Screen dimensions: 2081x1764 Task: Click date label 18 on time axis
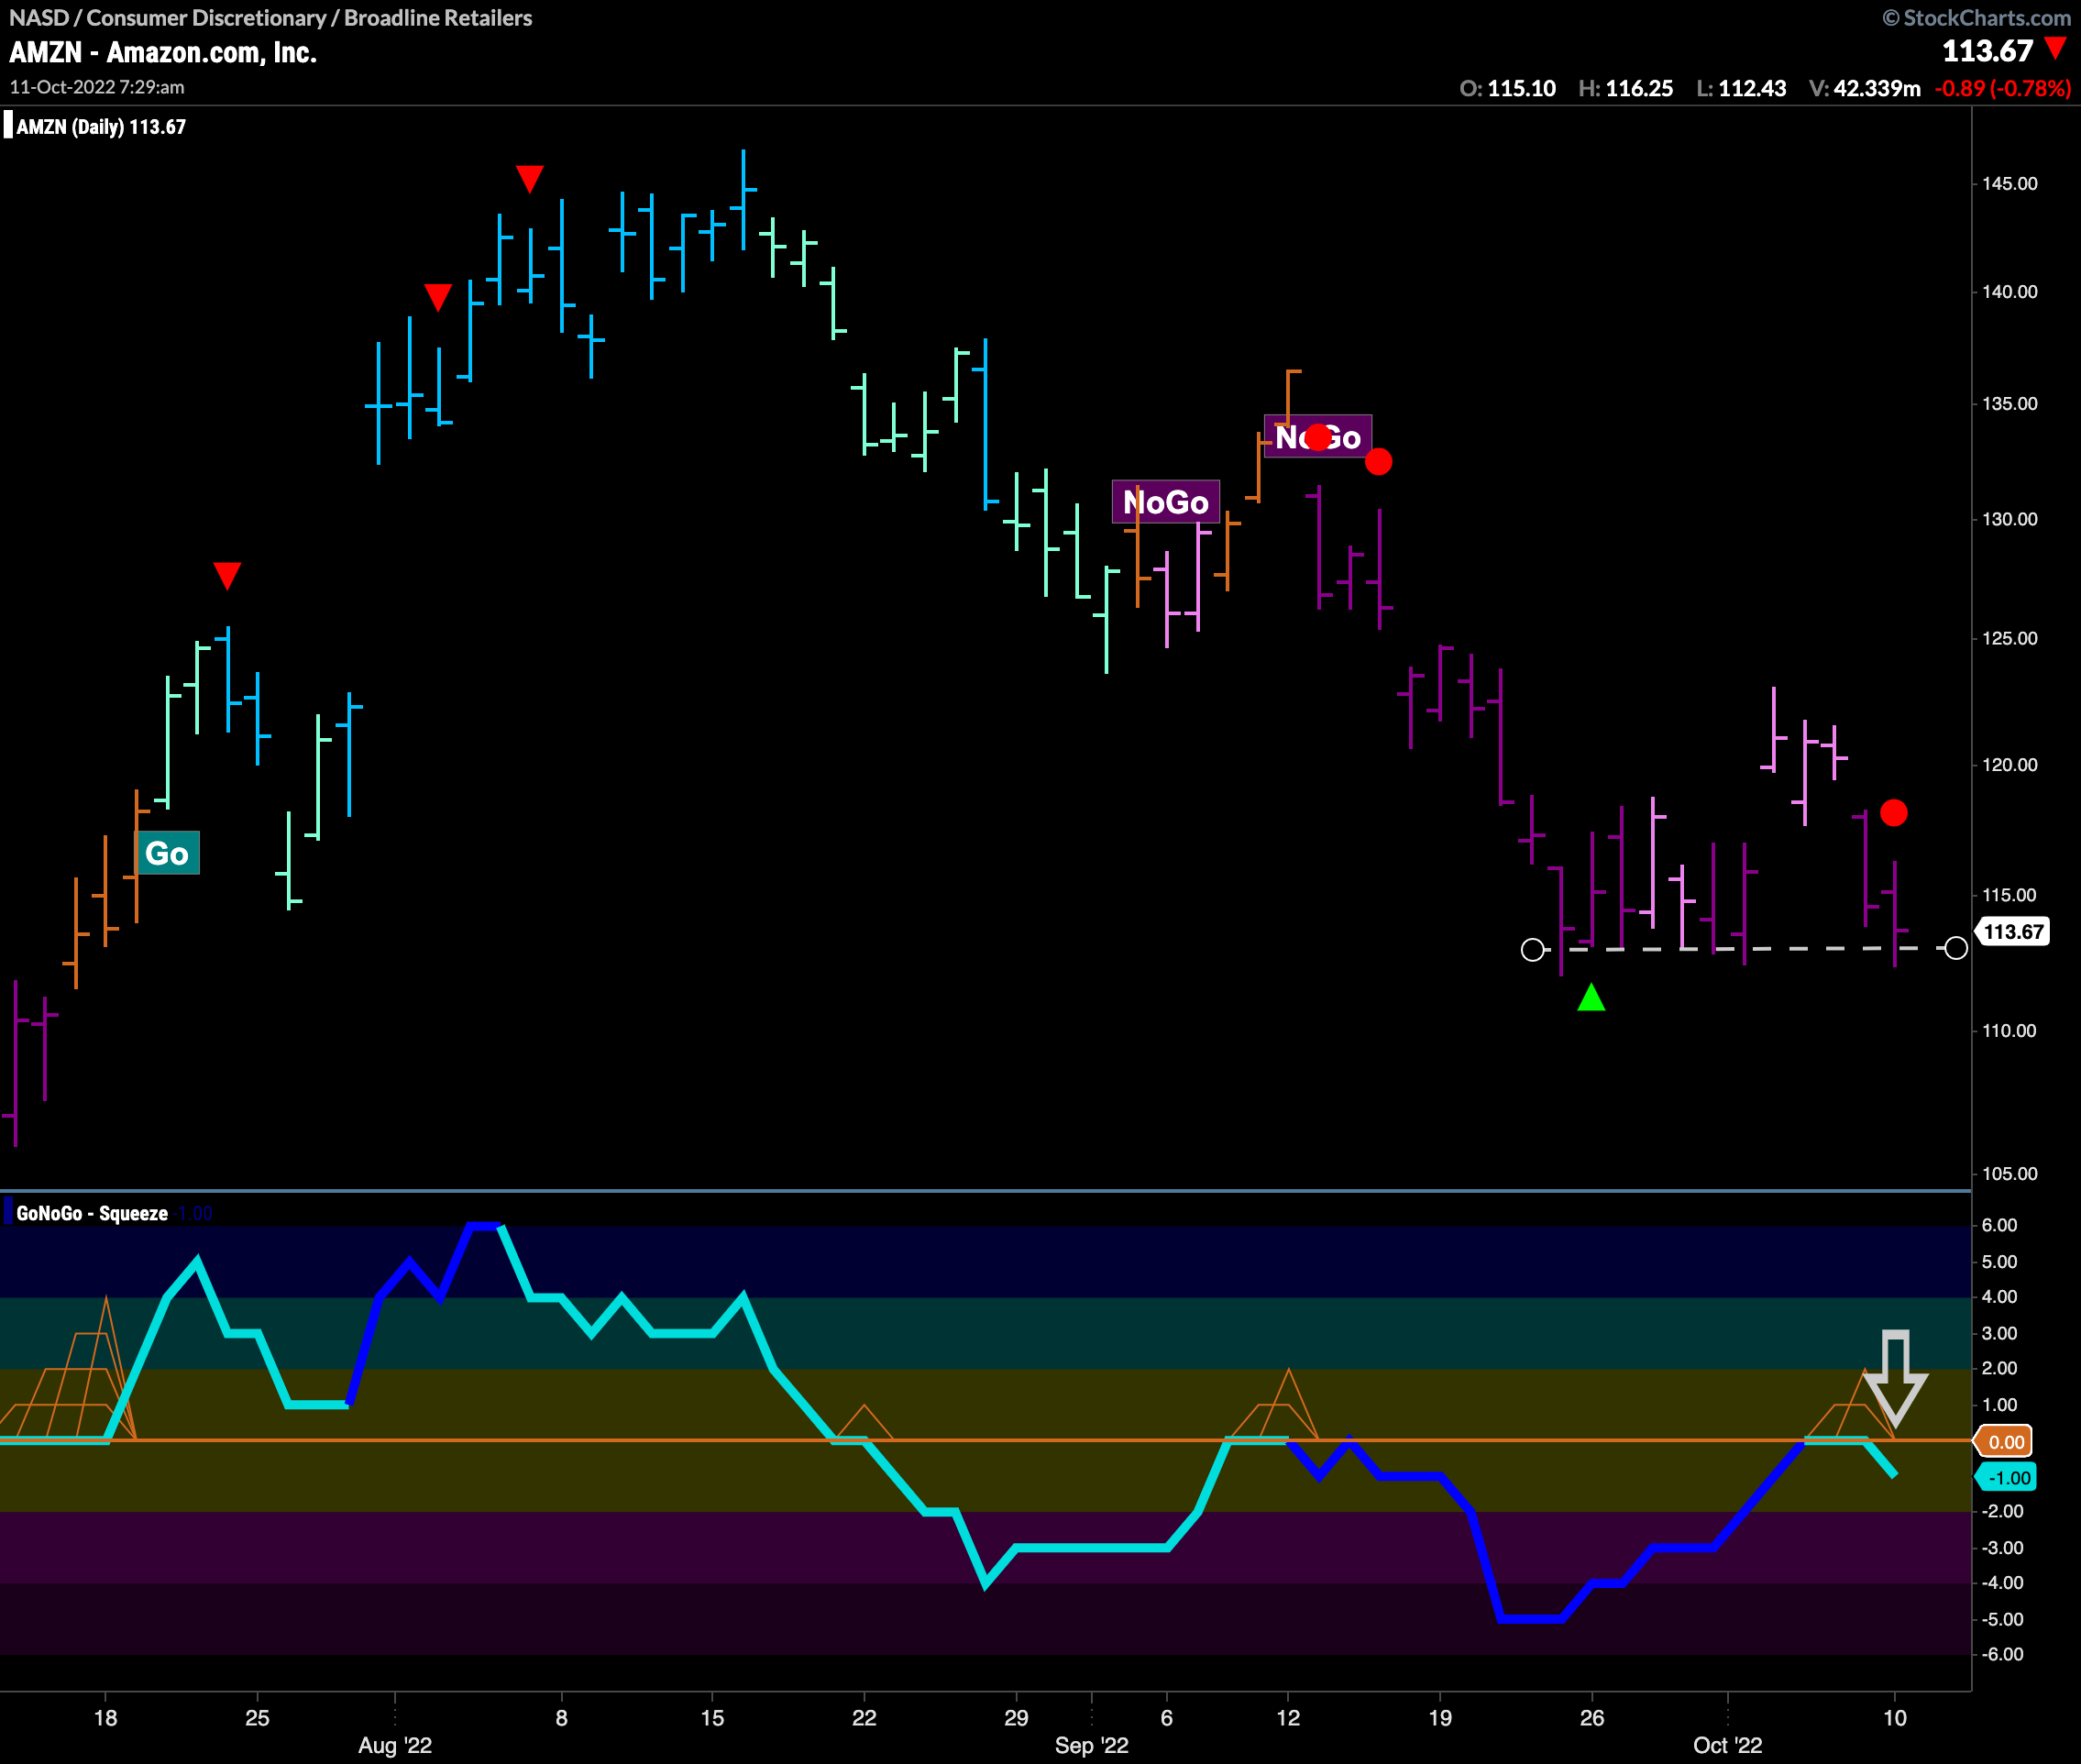105,1718
